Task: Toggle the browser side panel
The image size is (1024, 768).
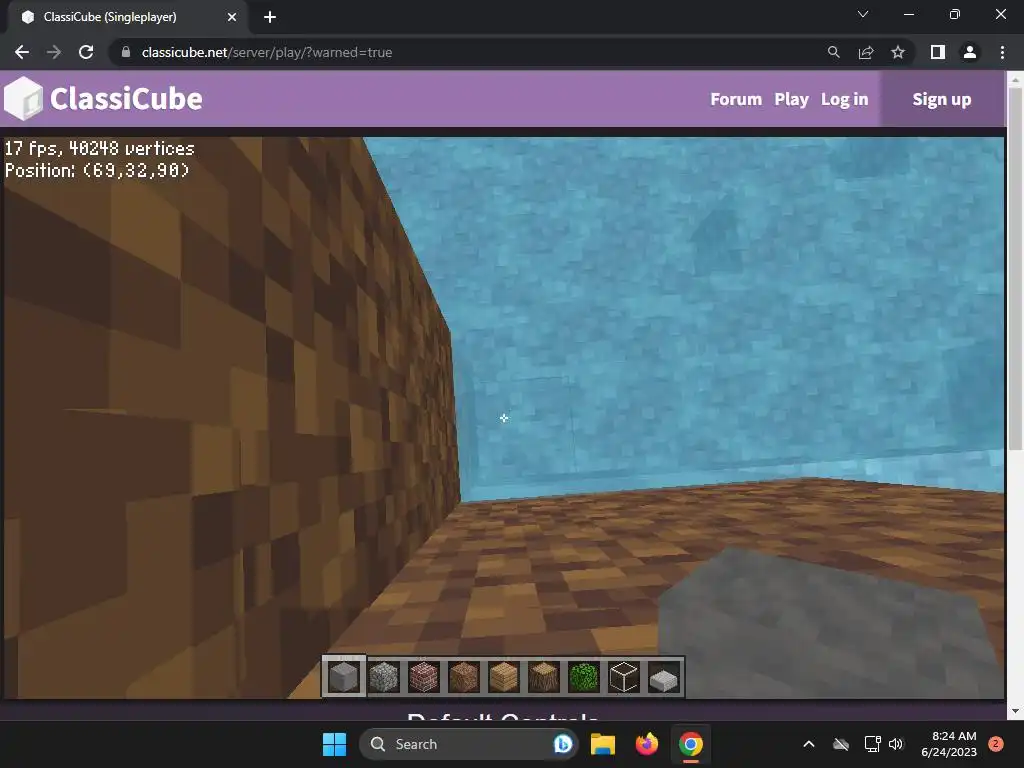Action: click(x=938, y=52)
